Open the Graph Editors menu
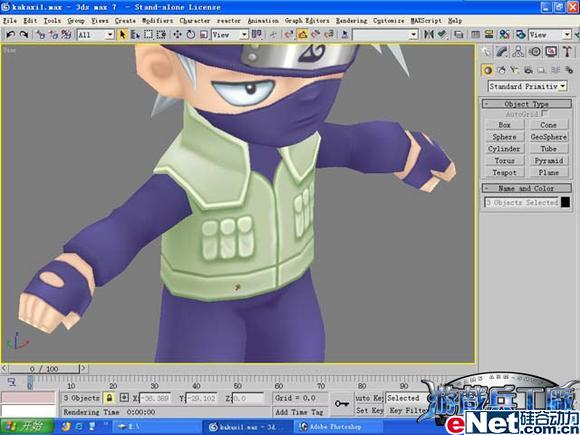Viewport: 580px width, 435px height. click(x=307, y=21)
